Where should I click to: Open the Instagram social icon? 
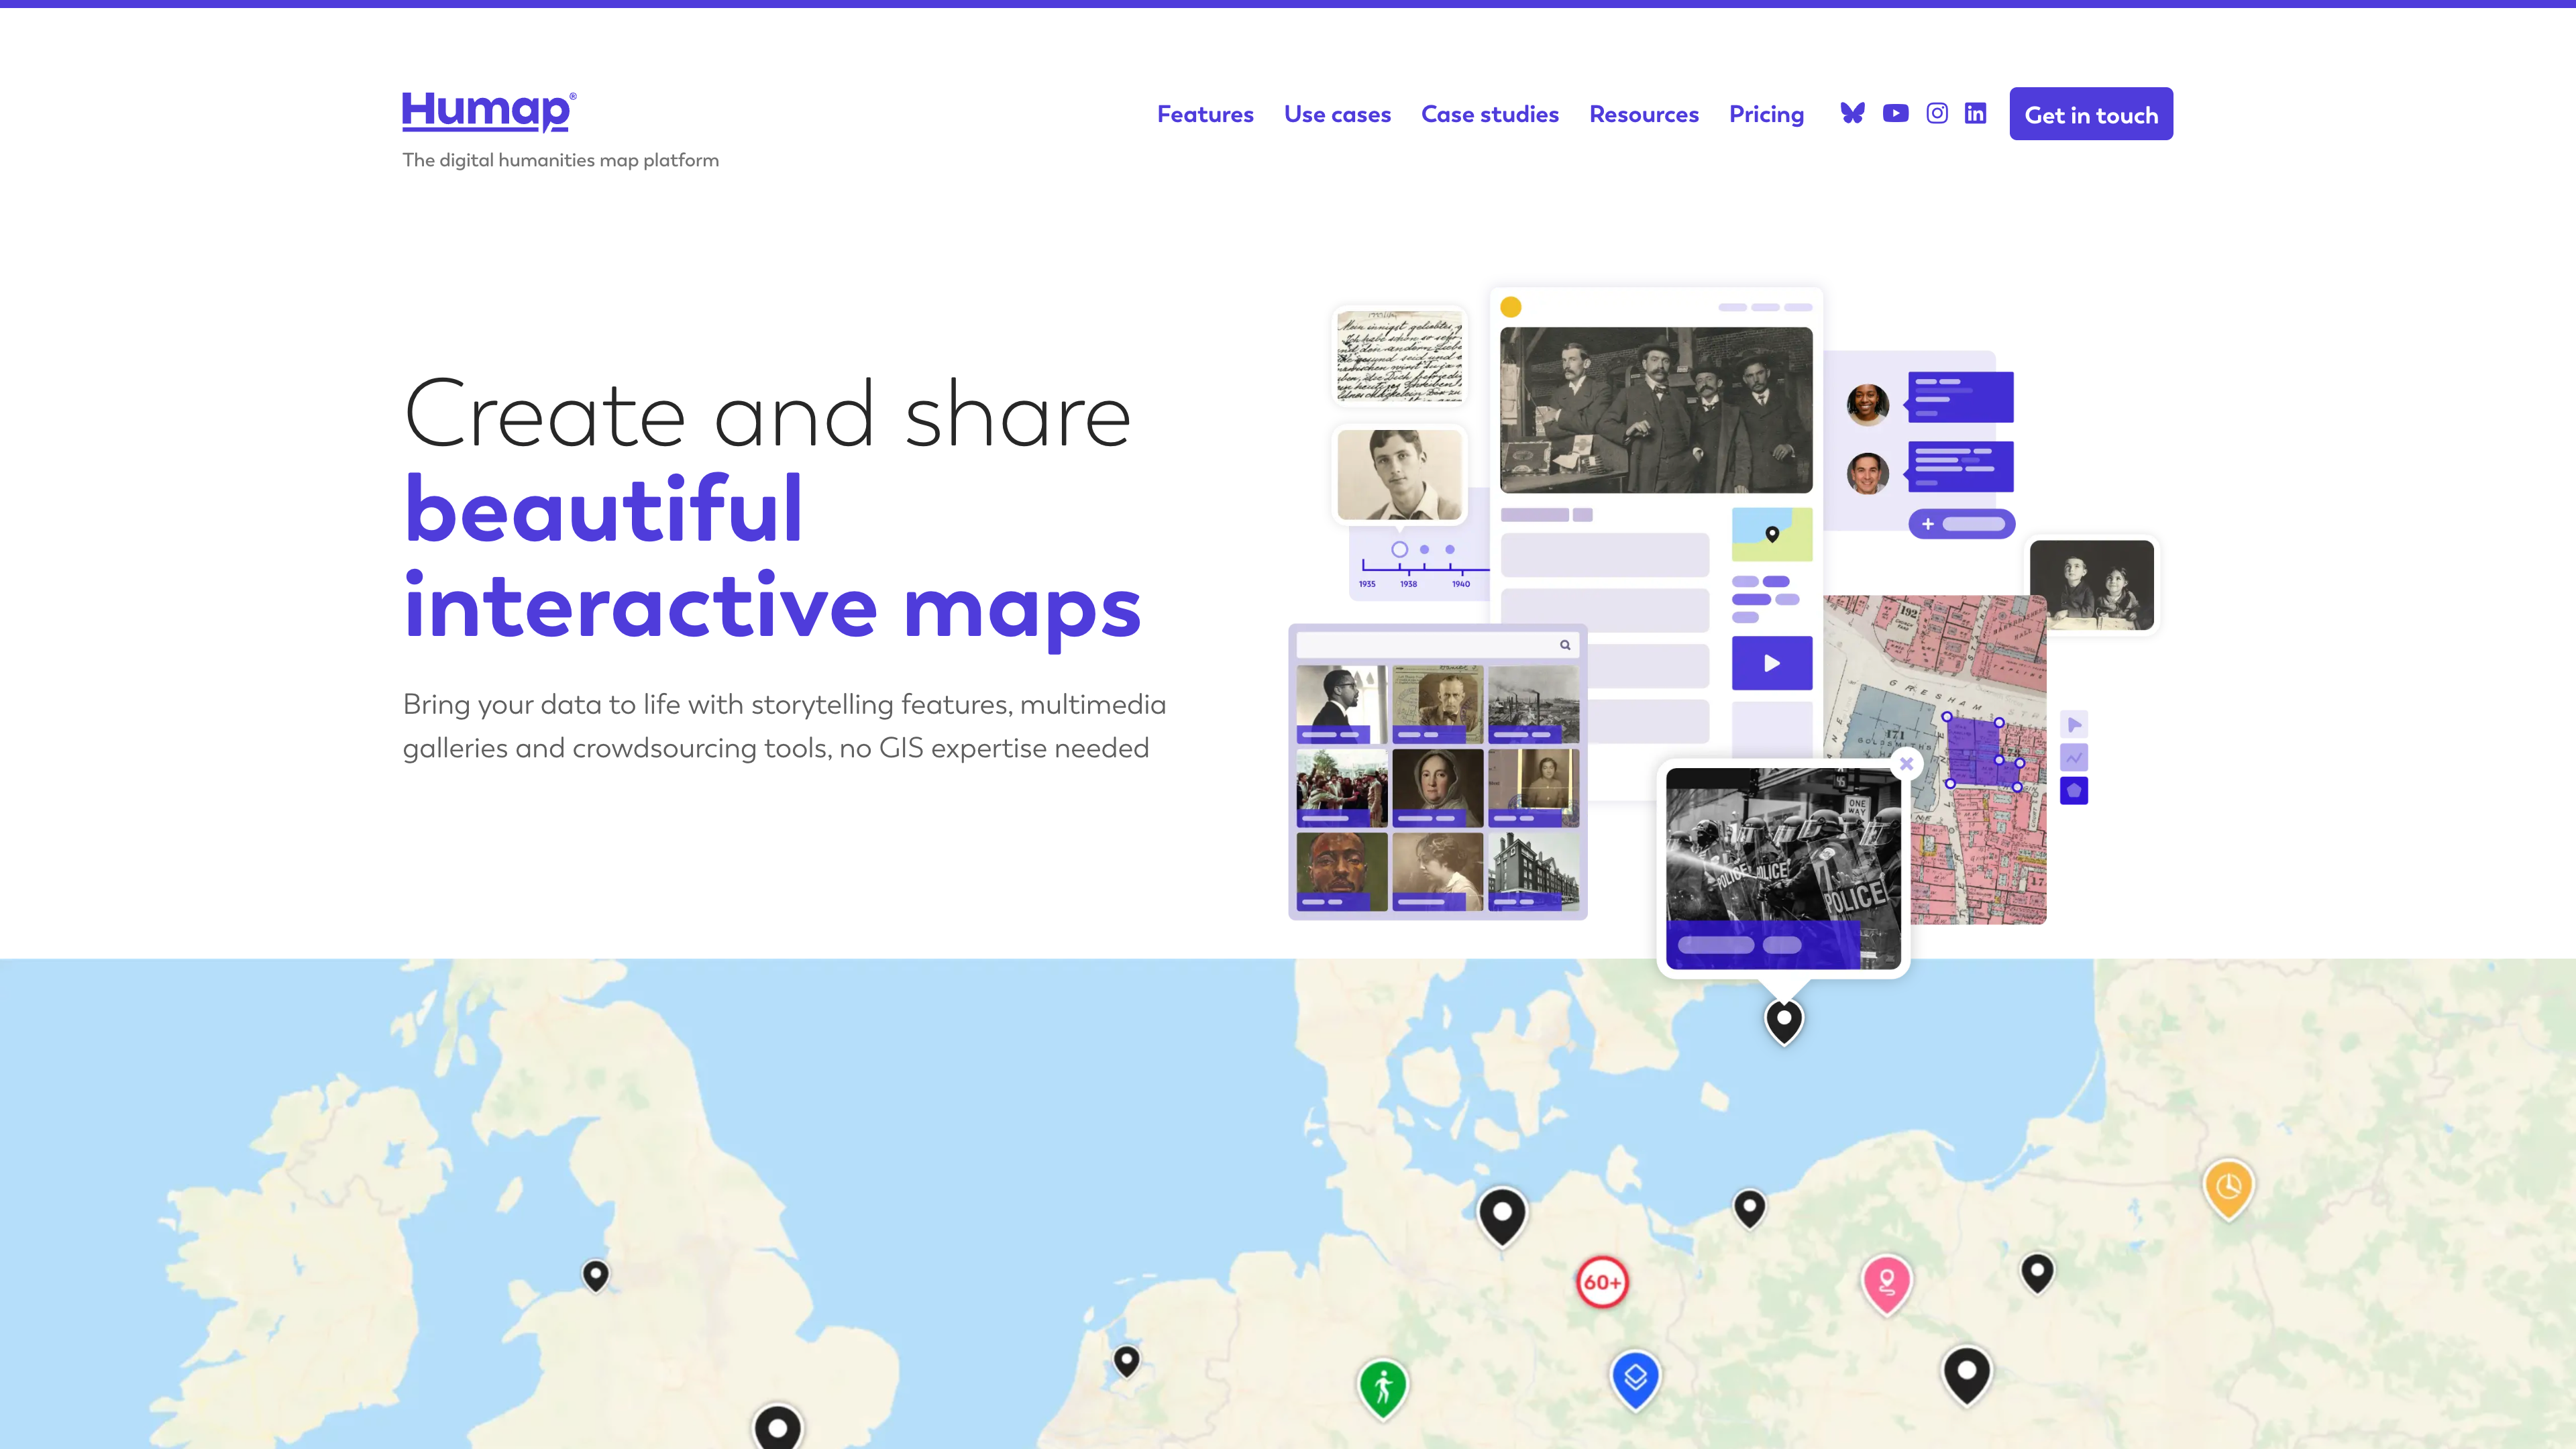click(1937, 114)
